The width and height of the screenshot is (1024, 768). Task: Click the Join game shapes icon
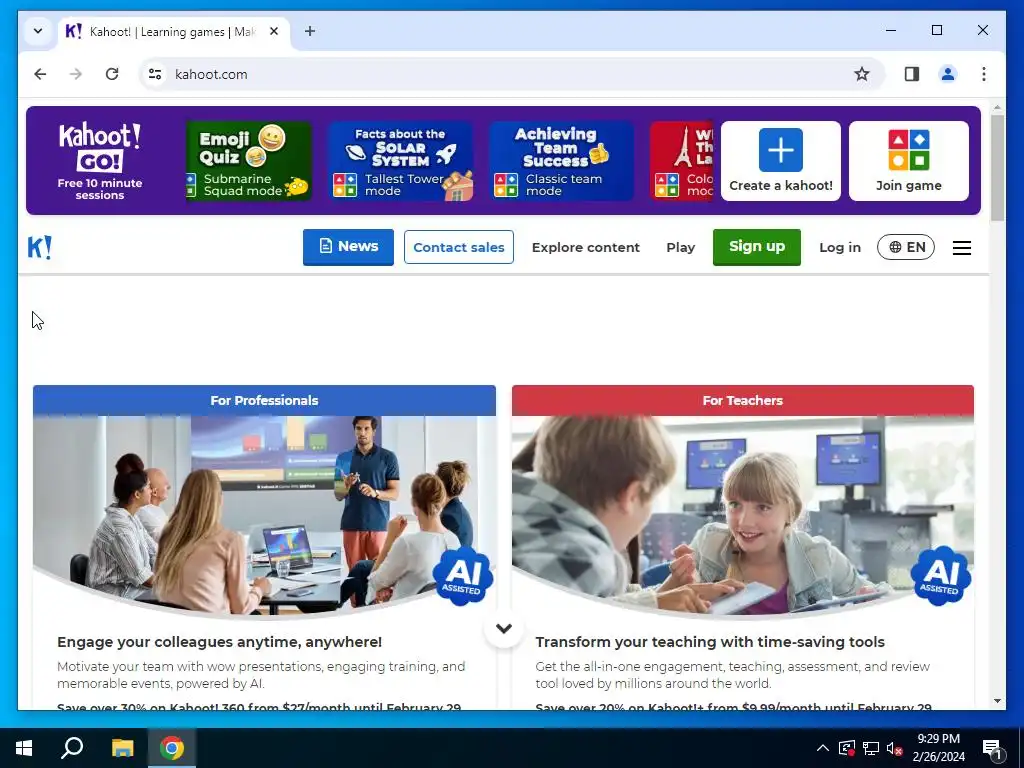coord(908,150)
